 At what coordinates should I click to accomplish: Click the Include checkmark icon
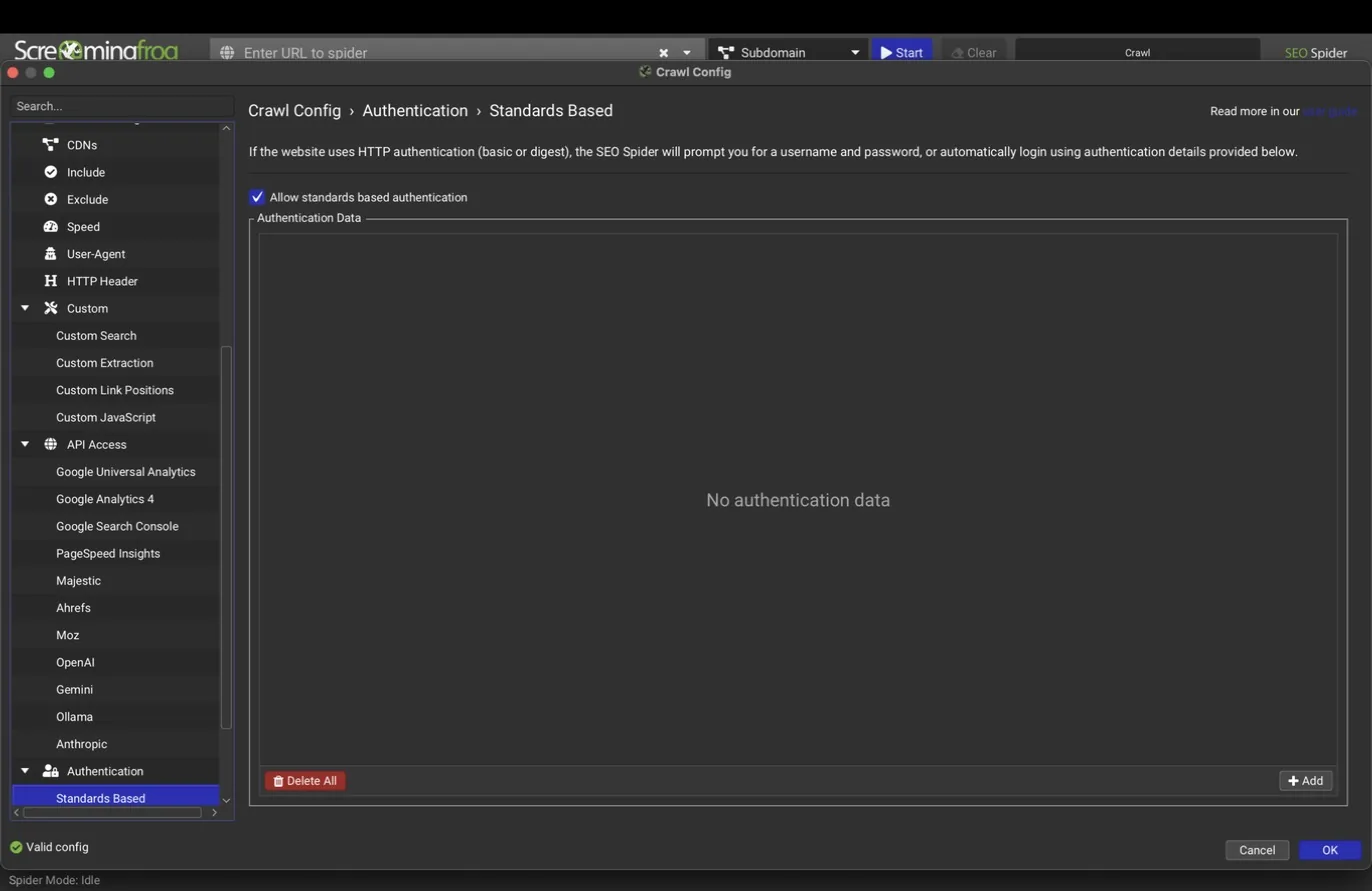[x=50, y=172]
